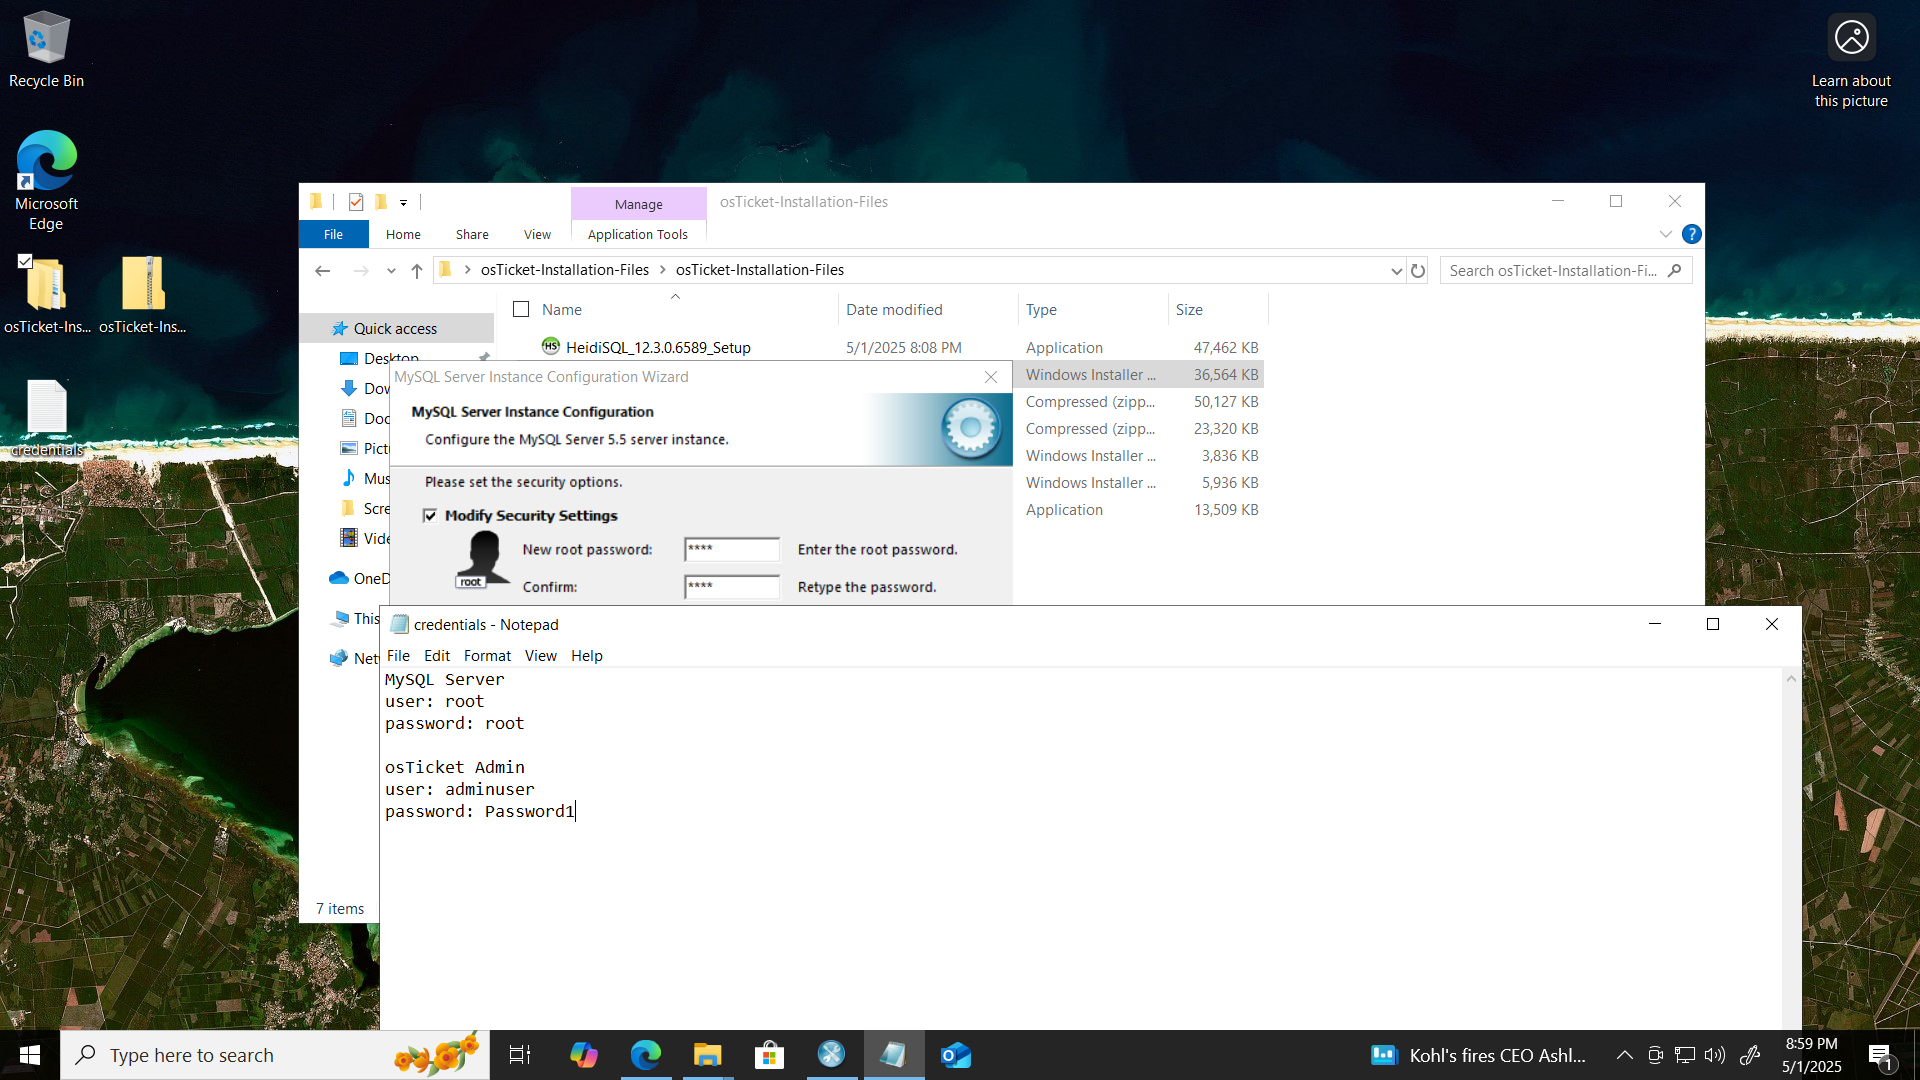1920x1080 pixels.
Task: Open the Application Tools tab
Action: point(638,234)
